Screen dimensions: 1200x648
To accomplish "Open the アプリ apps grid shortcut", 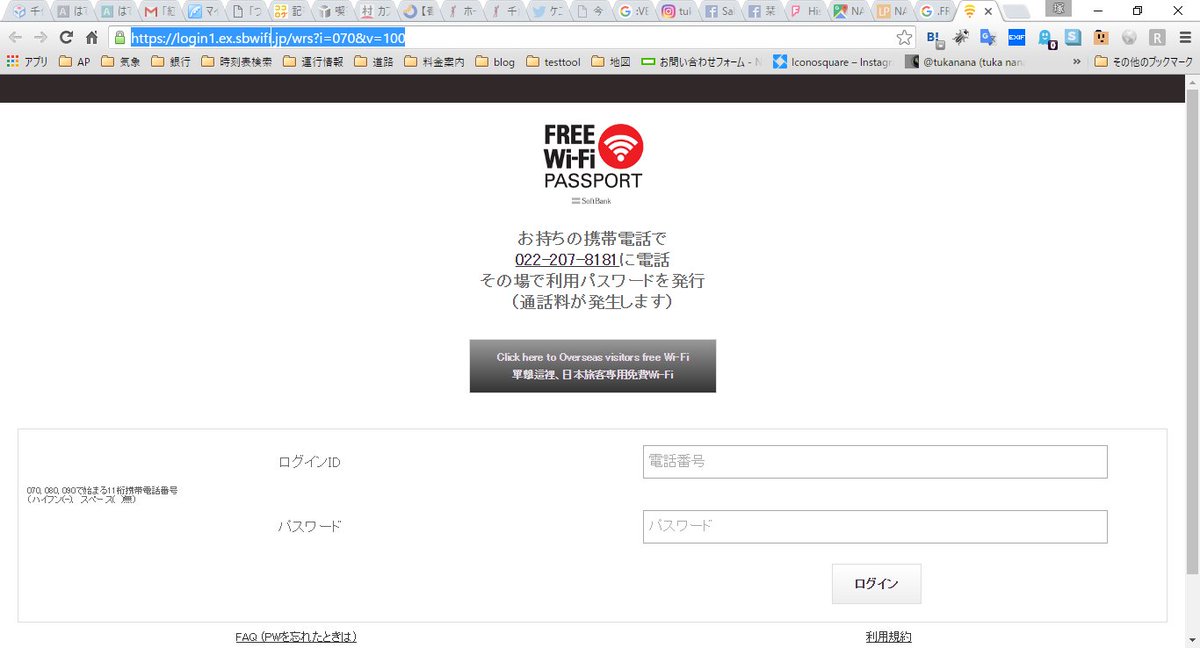I will [x=27, y=62].
